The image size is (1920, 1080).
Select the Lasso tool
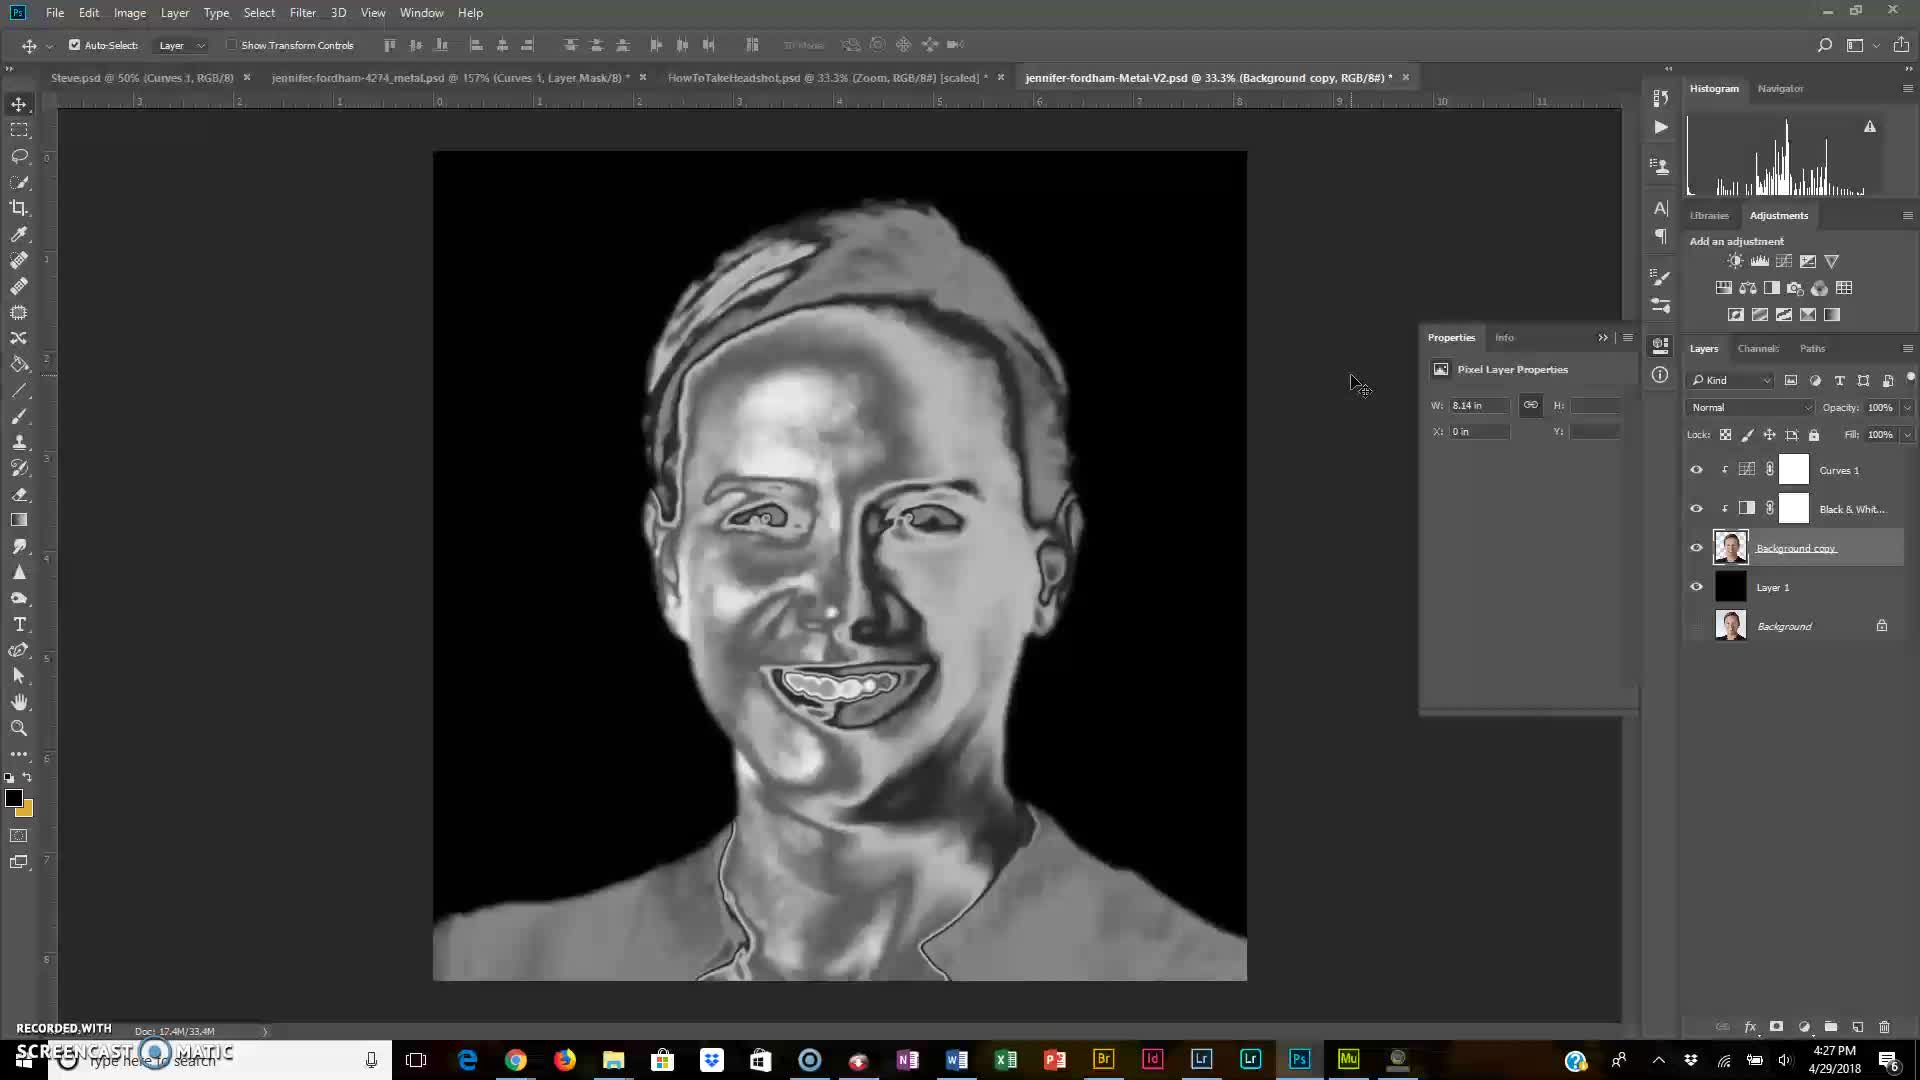point(19,156)
